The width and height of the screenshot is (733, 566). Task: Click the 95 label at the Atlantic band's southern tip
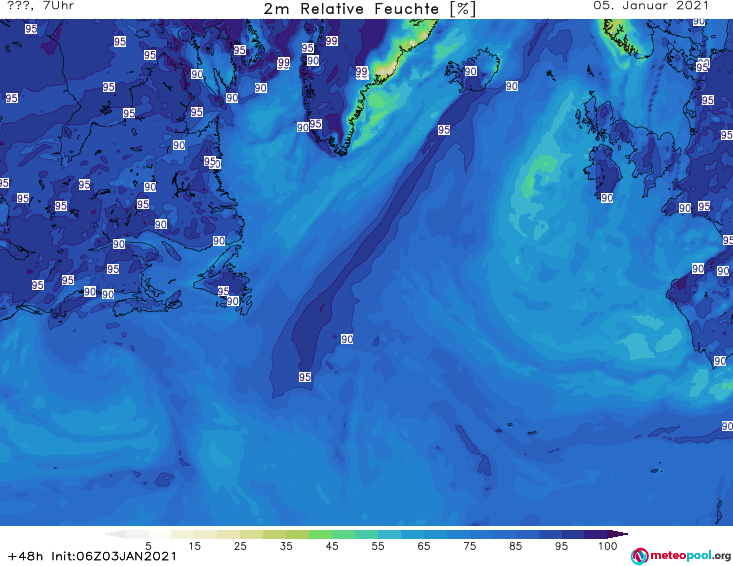305,377
